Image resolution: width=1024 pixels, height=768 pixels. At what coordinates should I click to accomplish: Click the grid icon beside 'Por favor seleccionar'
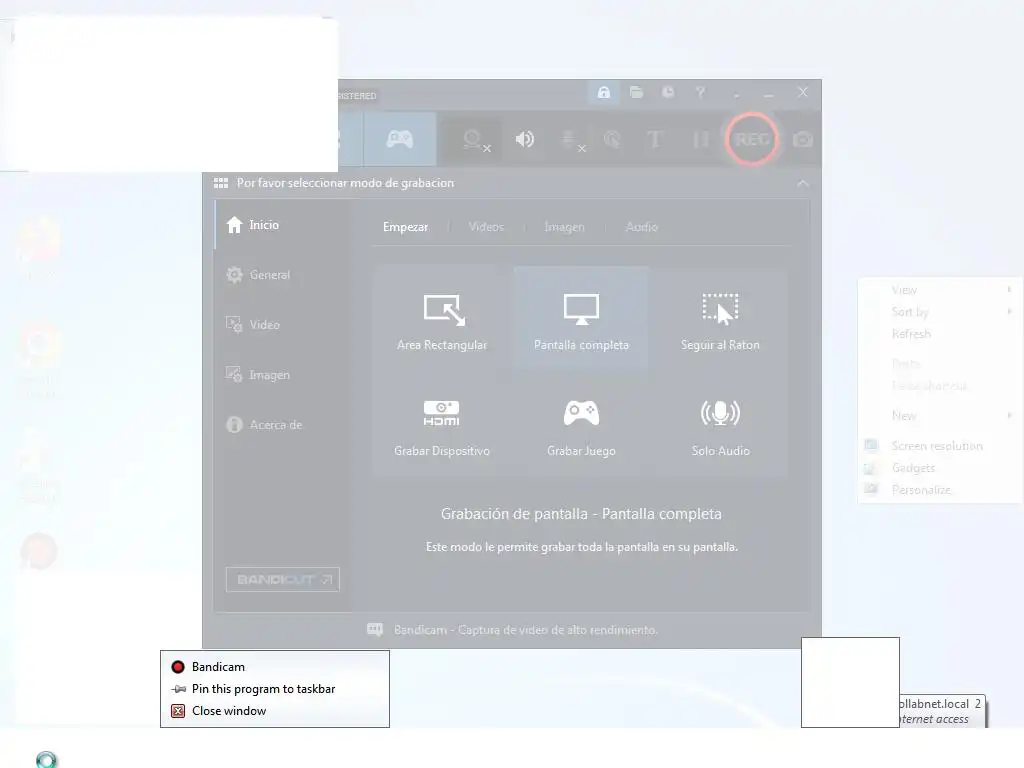(x=221, y=183)
